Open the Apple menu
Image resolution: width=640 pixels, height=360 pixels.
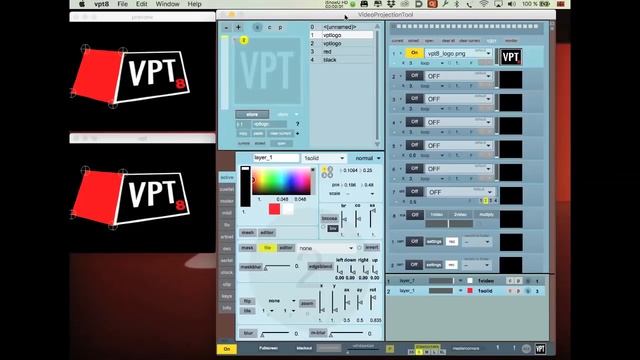(x=82, y=4)
